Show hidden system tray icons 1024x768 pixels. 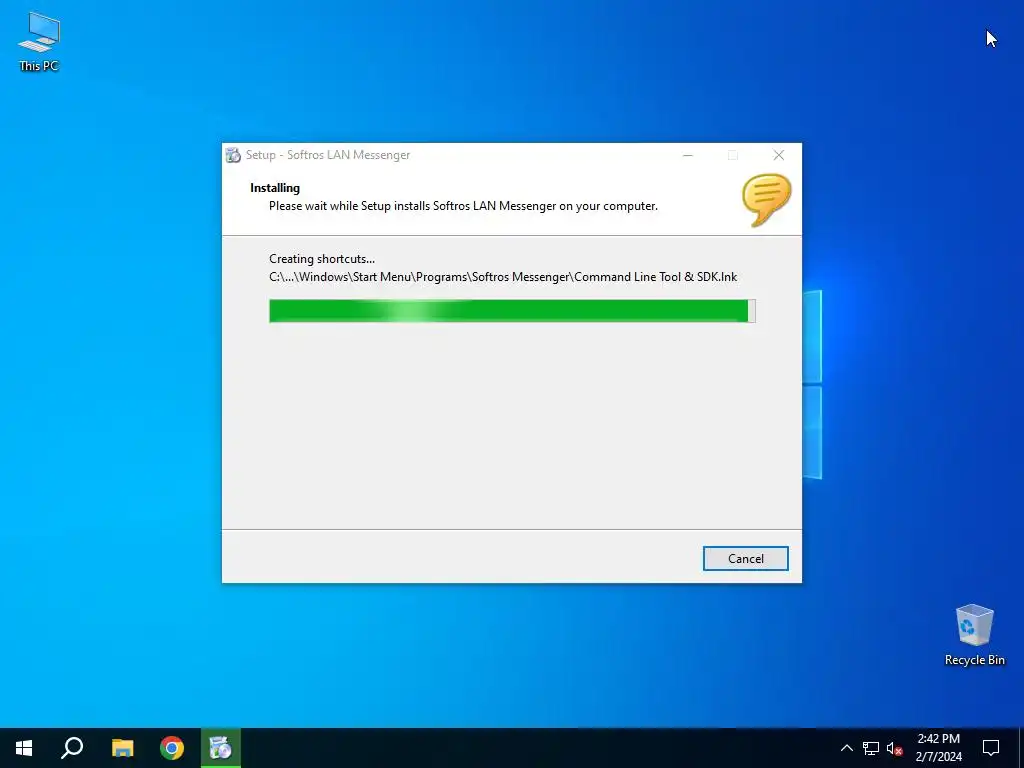(x=846, y=748)
